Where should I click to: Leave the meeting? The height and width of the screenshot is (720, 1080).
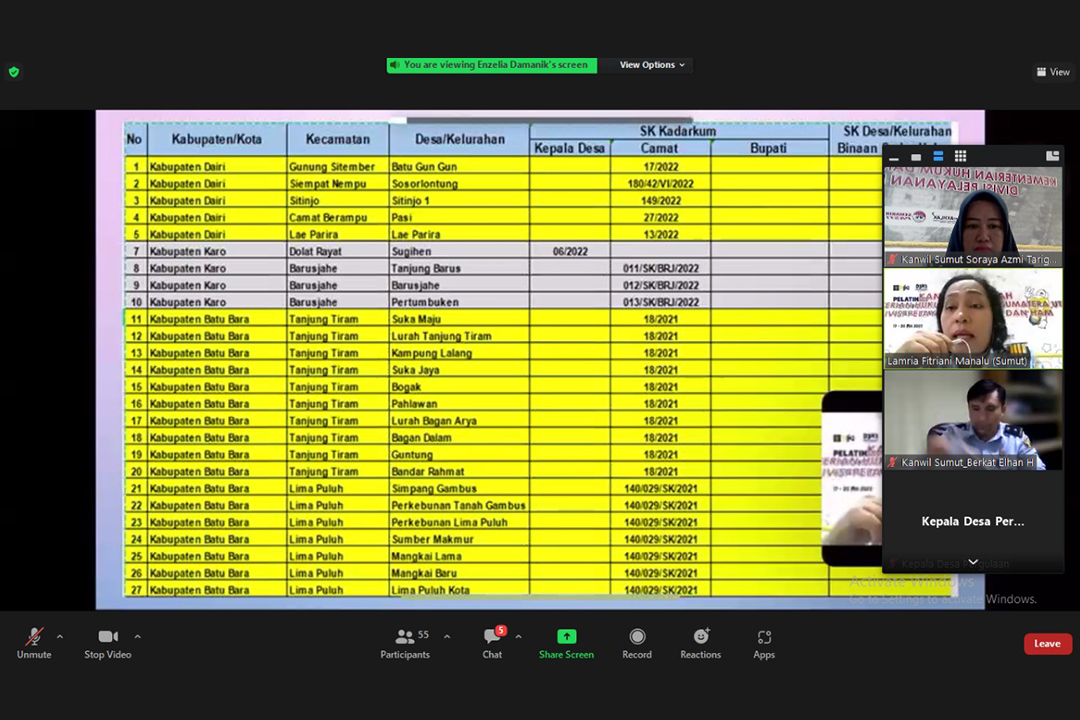(x=1047, y=644)
